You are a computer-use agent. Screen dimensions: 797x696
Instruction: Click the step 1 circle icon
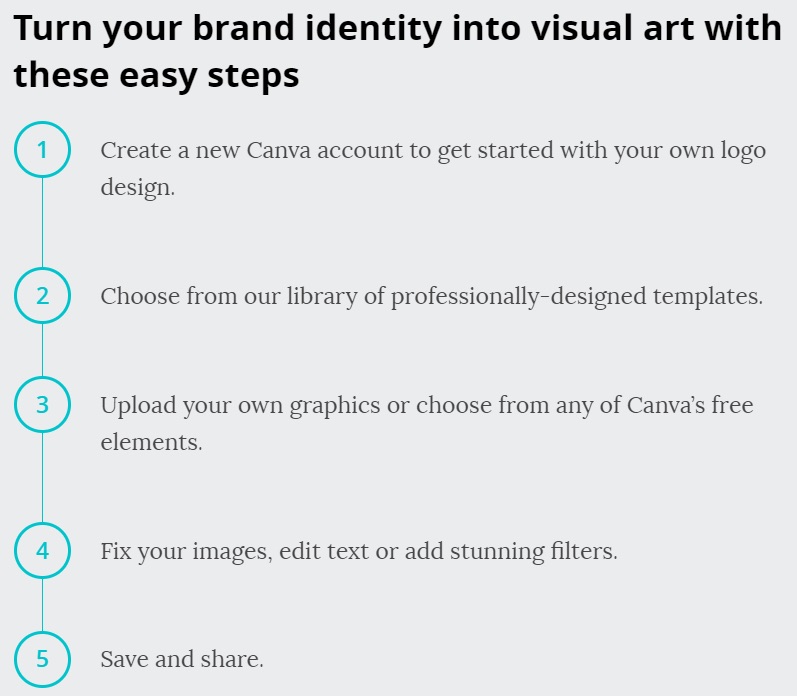coord(42,149)
